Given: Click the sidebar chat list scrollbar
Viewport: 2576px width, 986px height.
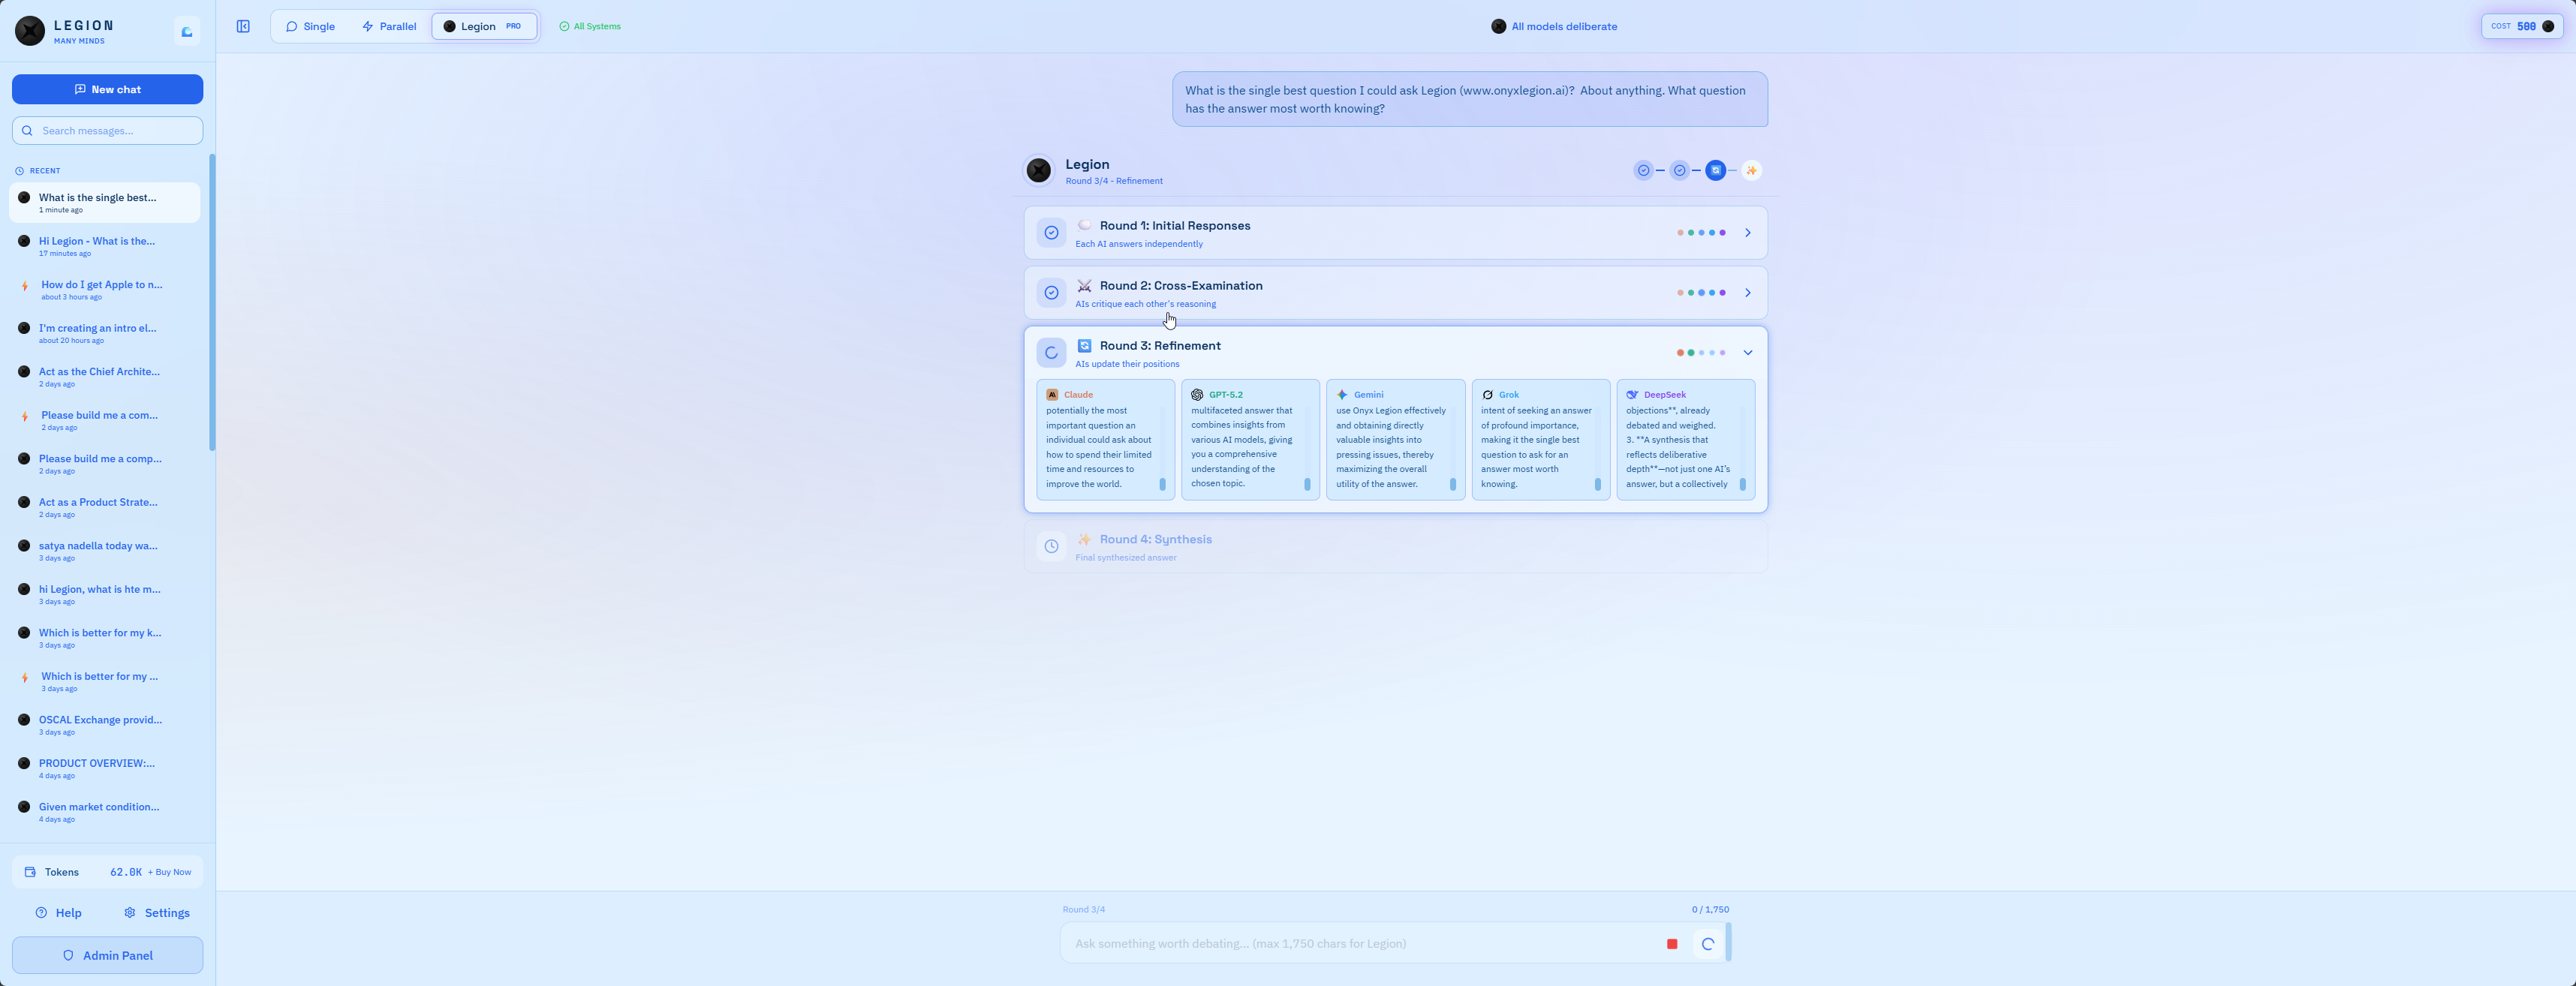Looking at the screenshot, I should (211, 300).
